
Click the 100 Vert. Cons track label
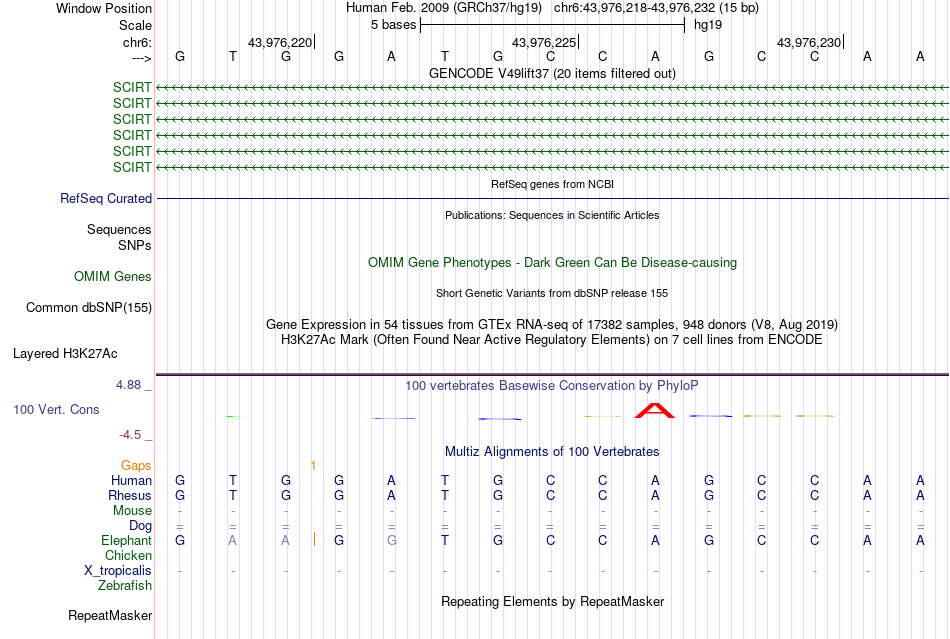[56, 409]
